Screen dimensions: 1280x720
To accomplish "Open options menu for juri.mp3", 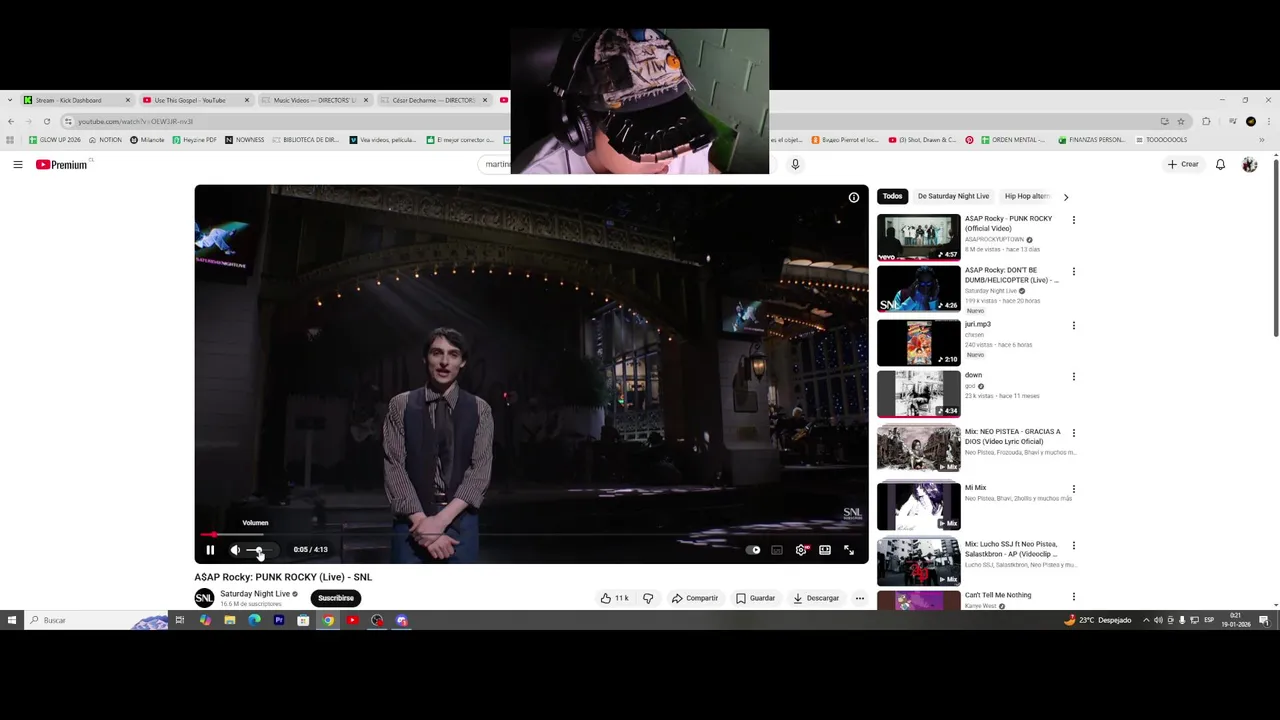I will click(1074, 326).
